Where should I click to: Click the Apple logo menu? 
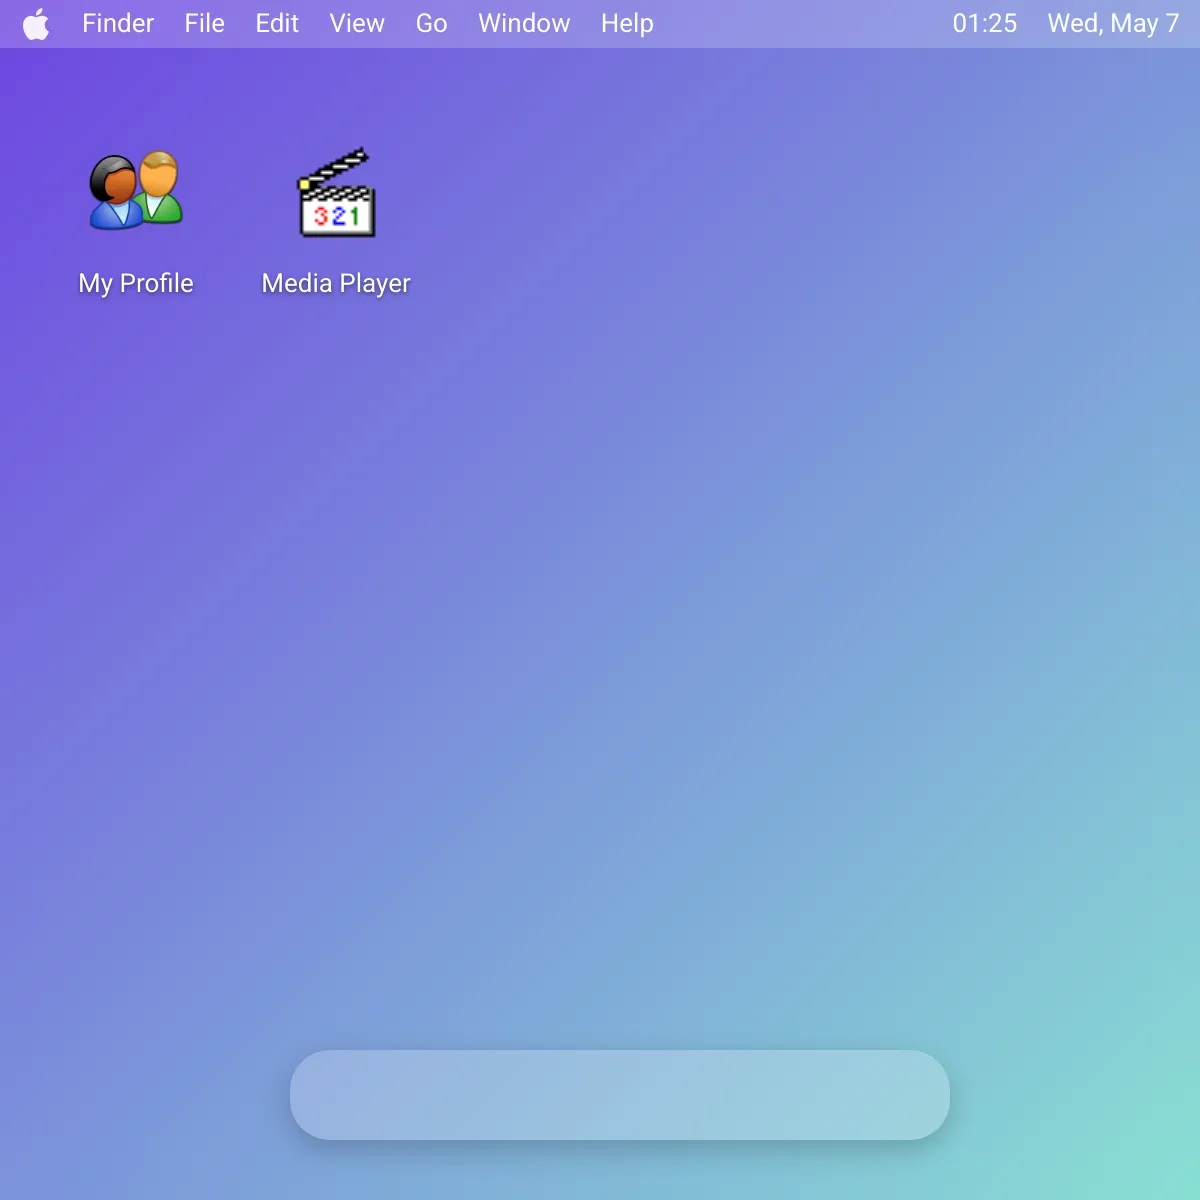coord(36,24)
